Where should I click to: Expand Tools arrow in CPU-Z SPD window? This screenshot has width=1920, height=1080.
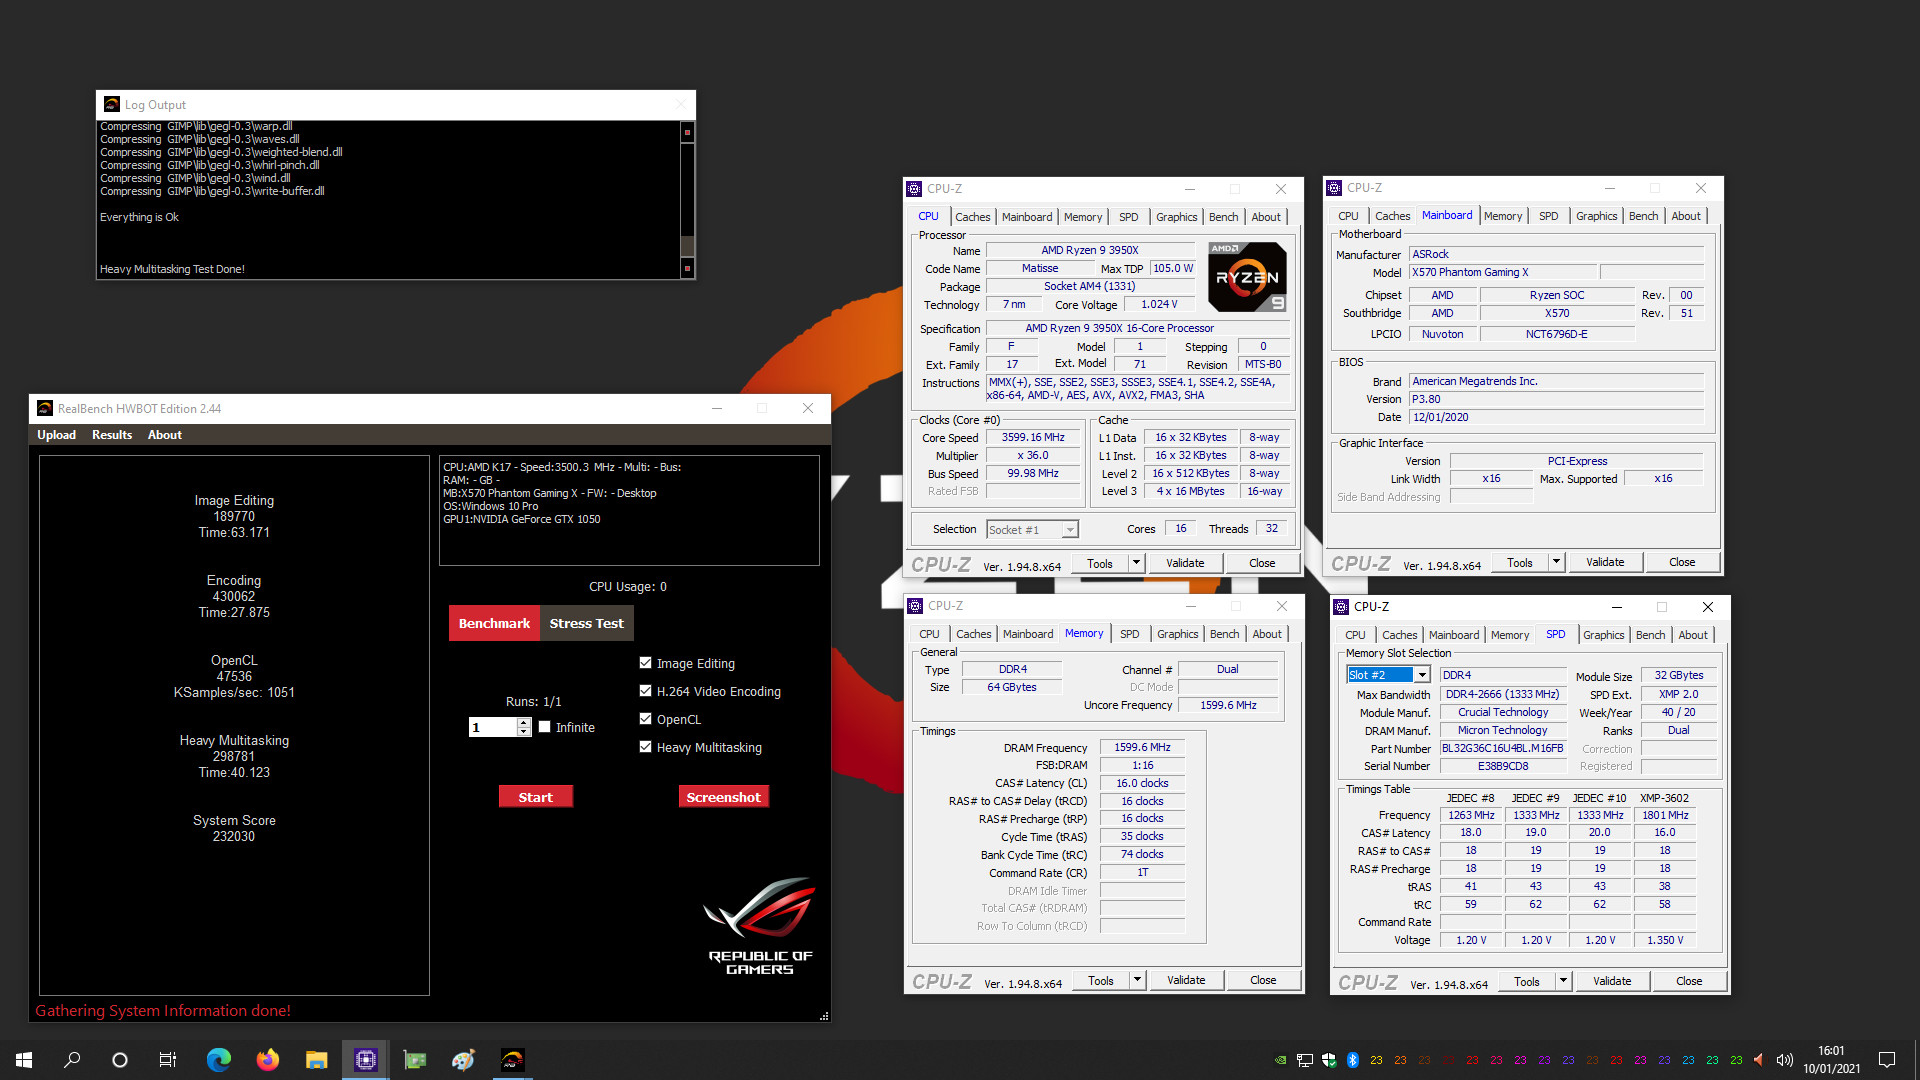[1563, 981]
